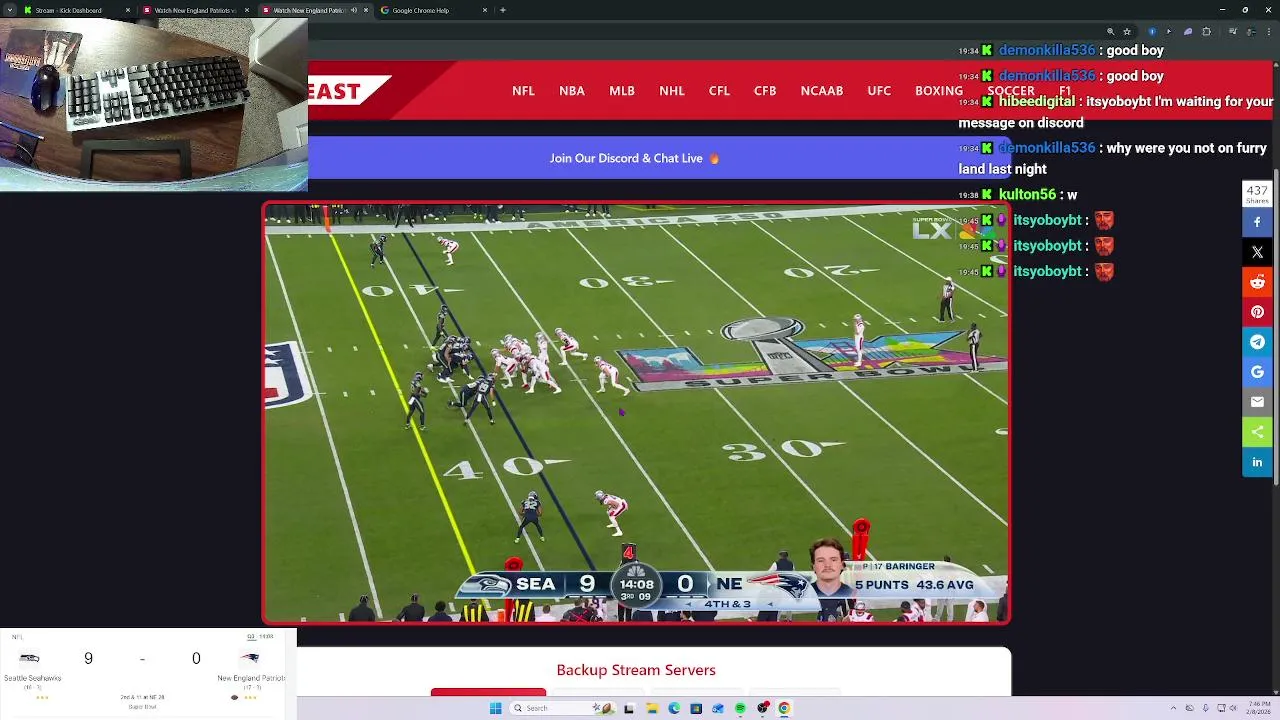1280x720 pixels.
Task: Share the stream on Reddit
Action: coord(1257,282)
